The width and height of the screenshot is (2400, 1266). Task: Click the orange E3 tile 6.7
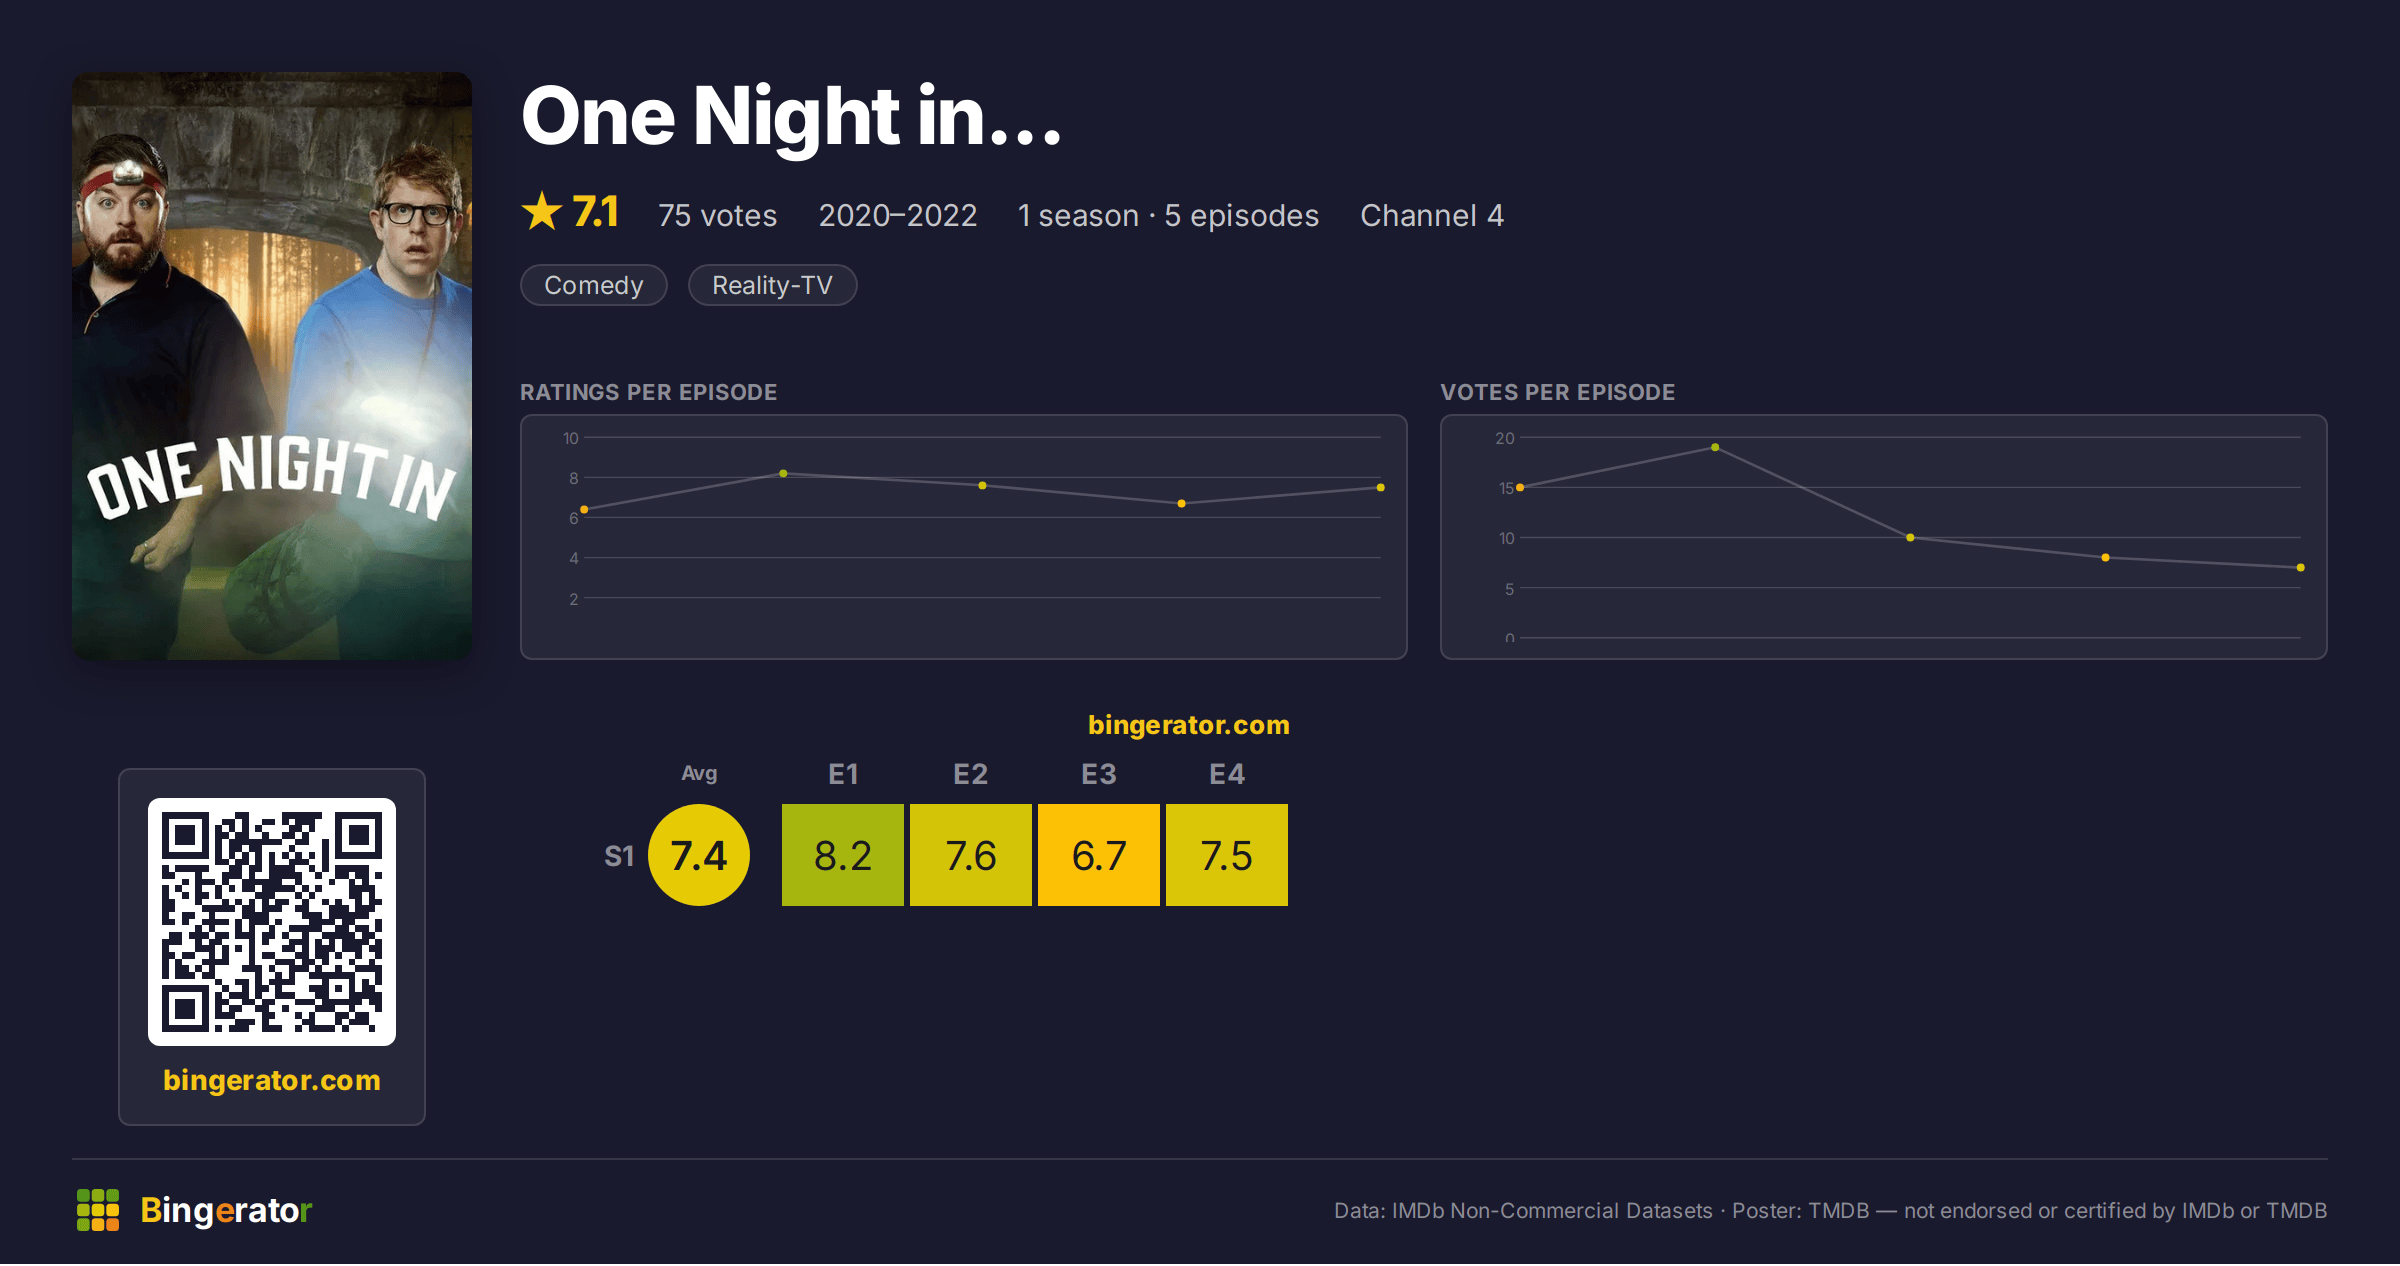click(x=1099, y=855)
